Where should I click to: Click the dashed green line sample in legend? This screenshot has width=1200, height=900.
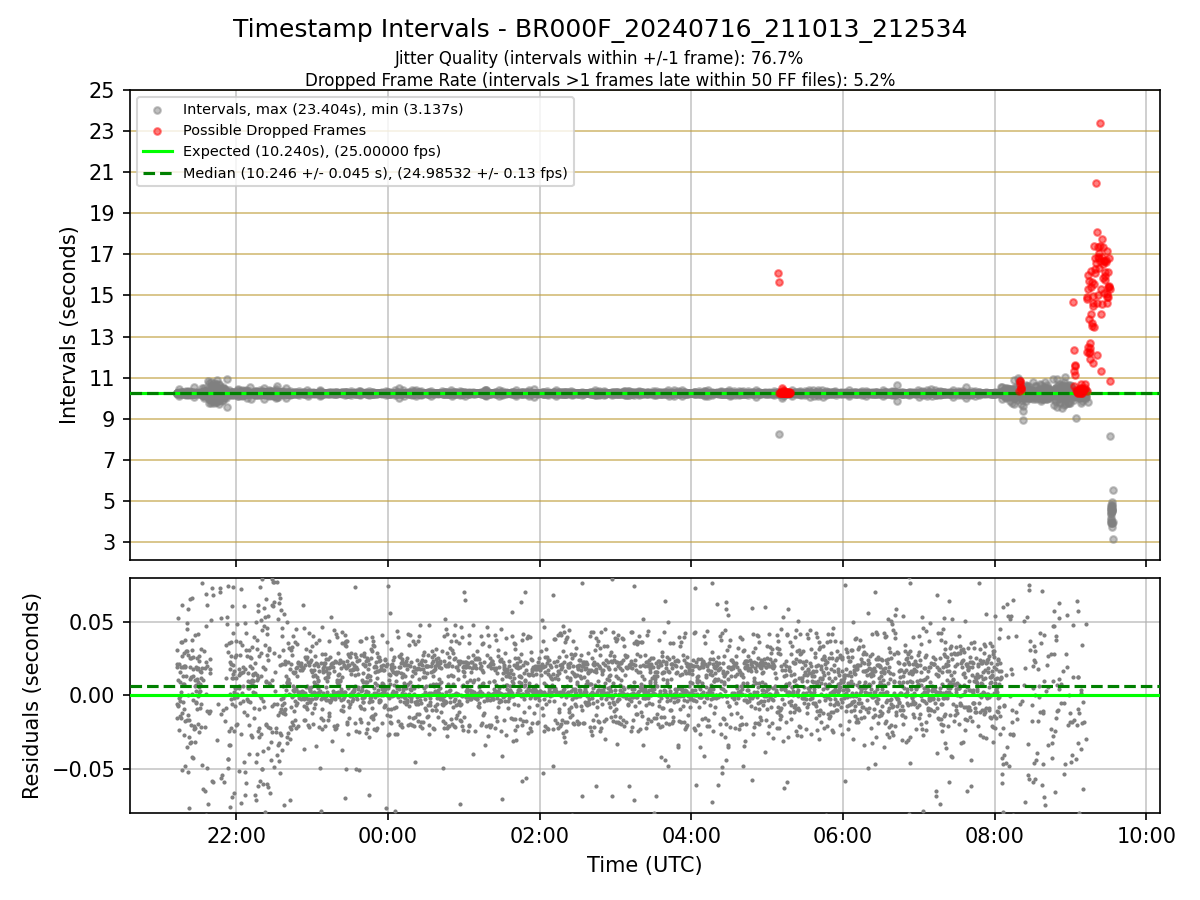157,173
